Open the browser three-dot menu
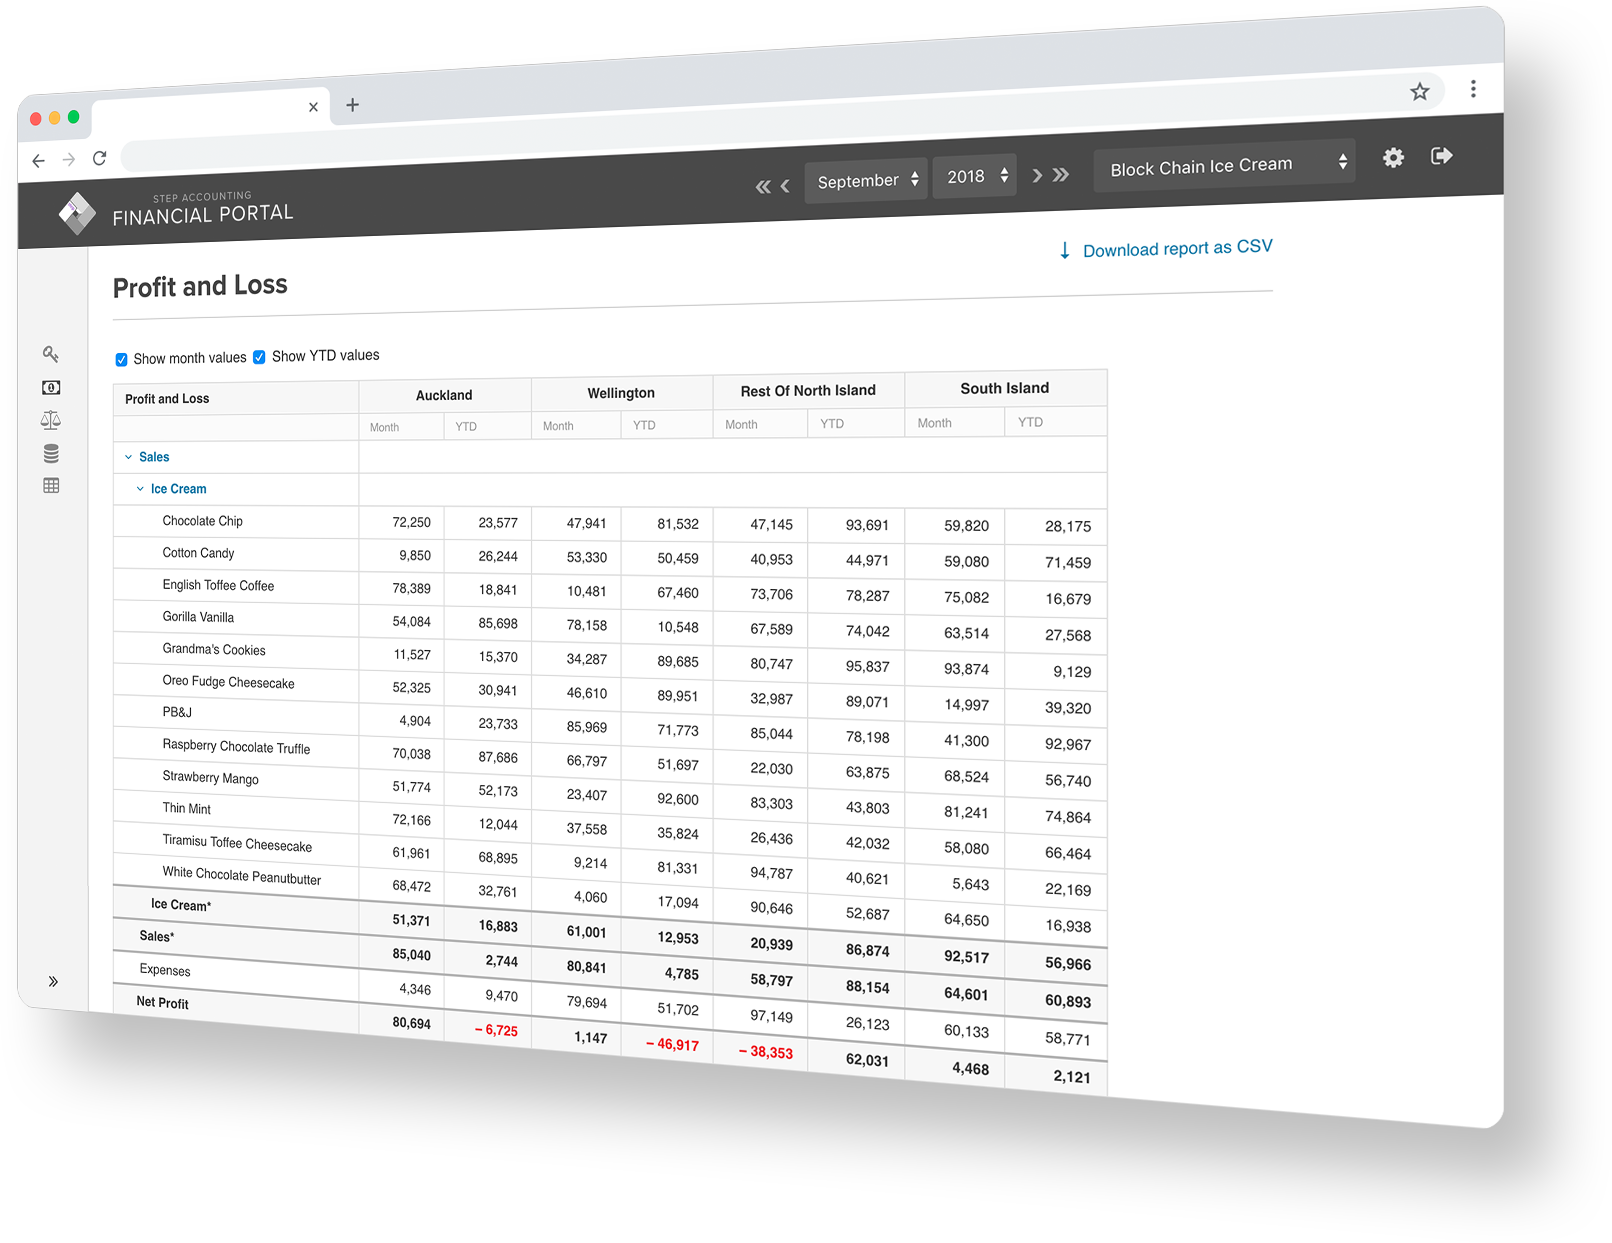The height and width of the screenshot is (1243, 1612). [x=1473, y=88]
